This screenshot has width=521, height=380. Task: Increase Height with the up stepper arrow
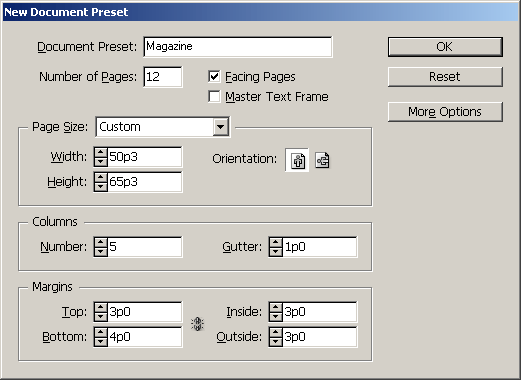pyautogui.click(x=101, y=178)
